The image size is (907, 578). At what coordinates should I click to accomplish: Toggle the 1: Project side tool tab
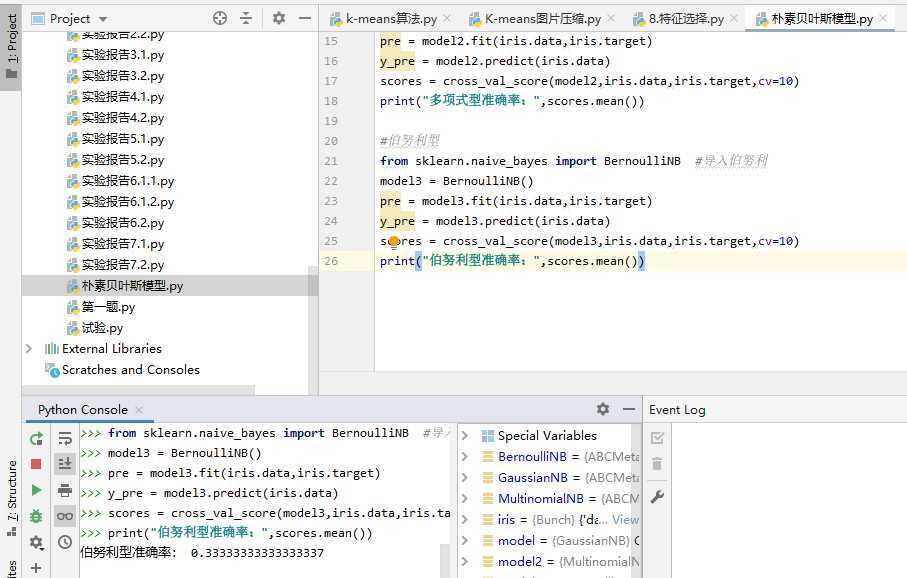pyautogui.click(x=11, y=46)
